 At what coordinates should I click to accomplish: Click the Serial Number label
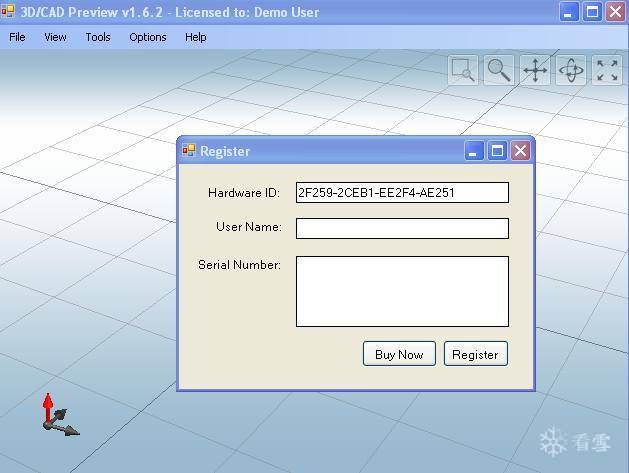coord(239,265)
